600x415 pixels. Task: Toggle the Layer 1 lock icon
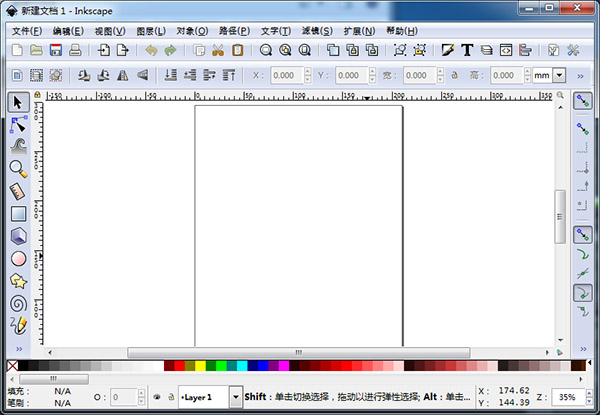click(171, 397)
